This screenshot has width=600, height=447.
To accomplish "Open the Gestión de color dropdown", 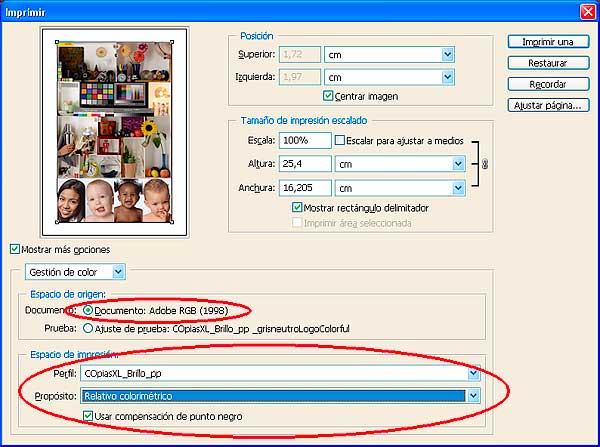I will point(118,272).
